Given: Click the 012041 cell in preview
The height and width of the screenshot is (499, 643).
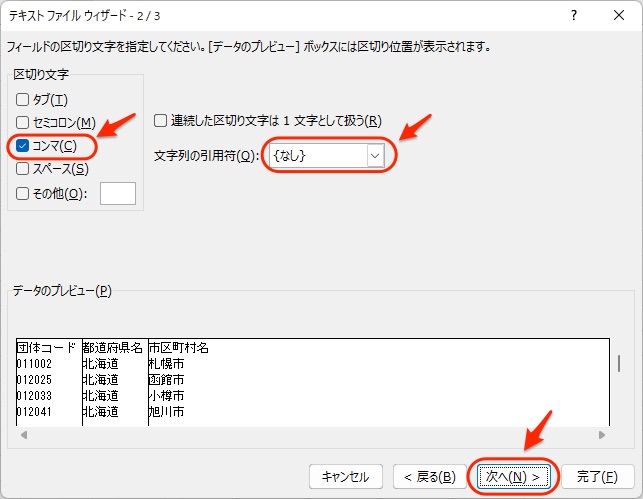Looking at the screenshot, I should click(x=34, y=412).
